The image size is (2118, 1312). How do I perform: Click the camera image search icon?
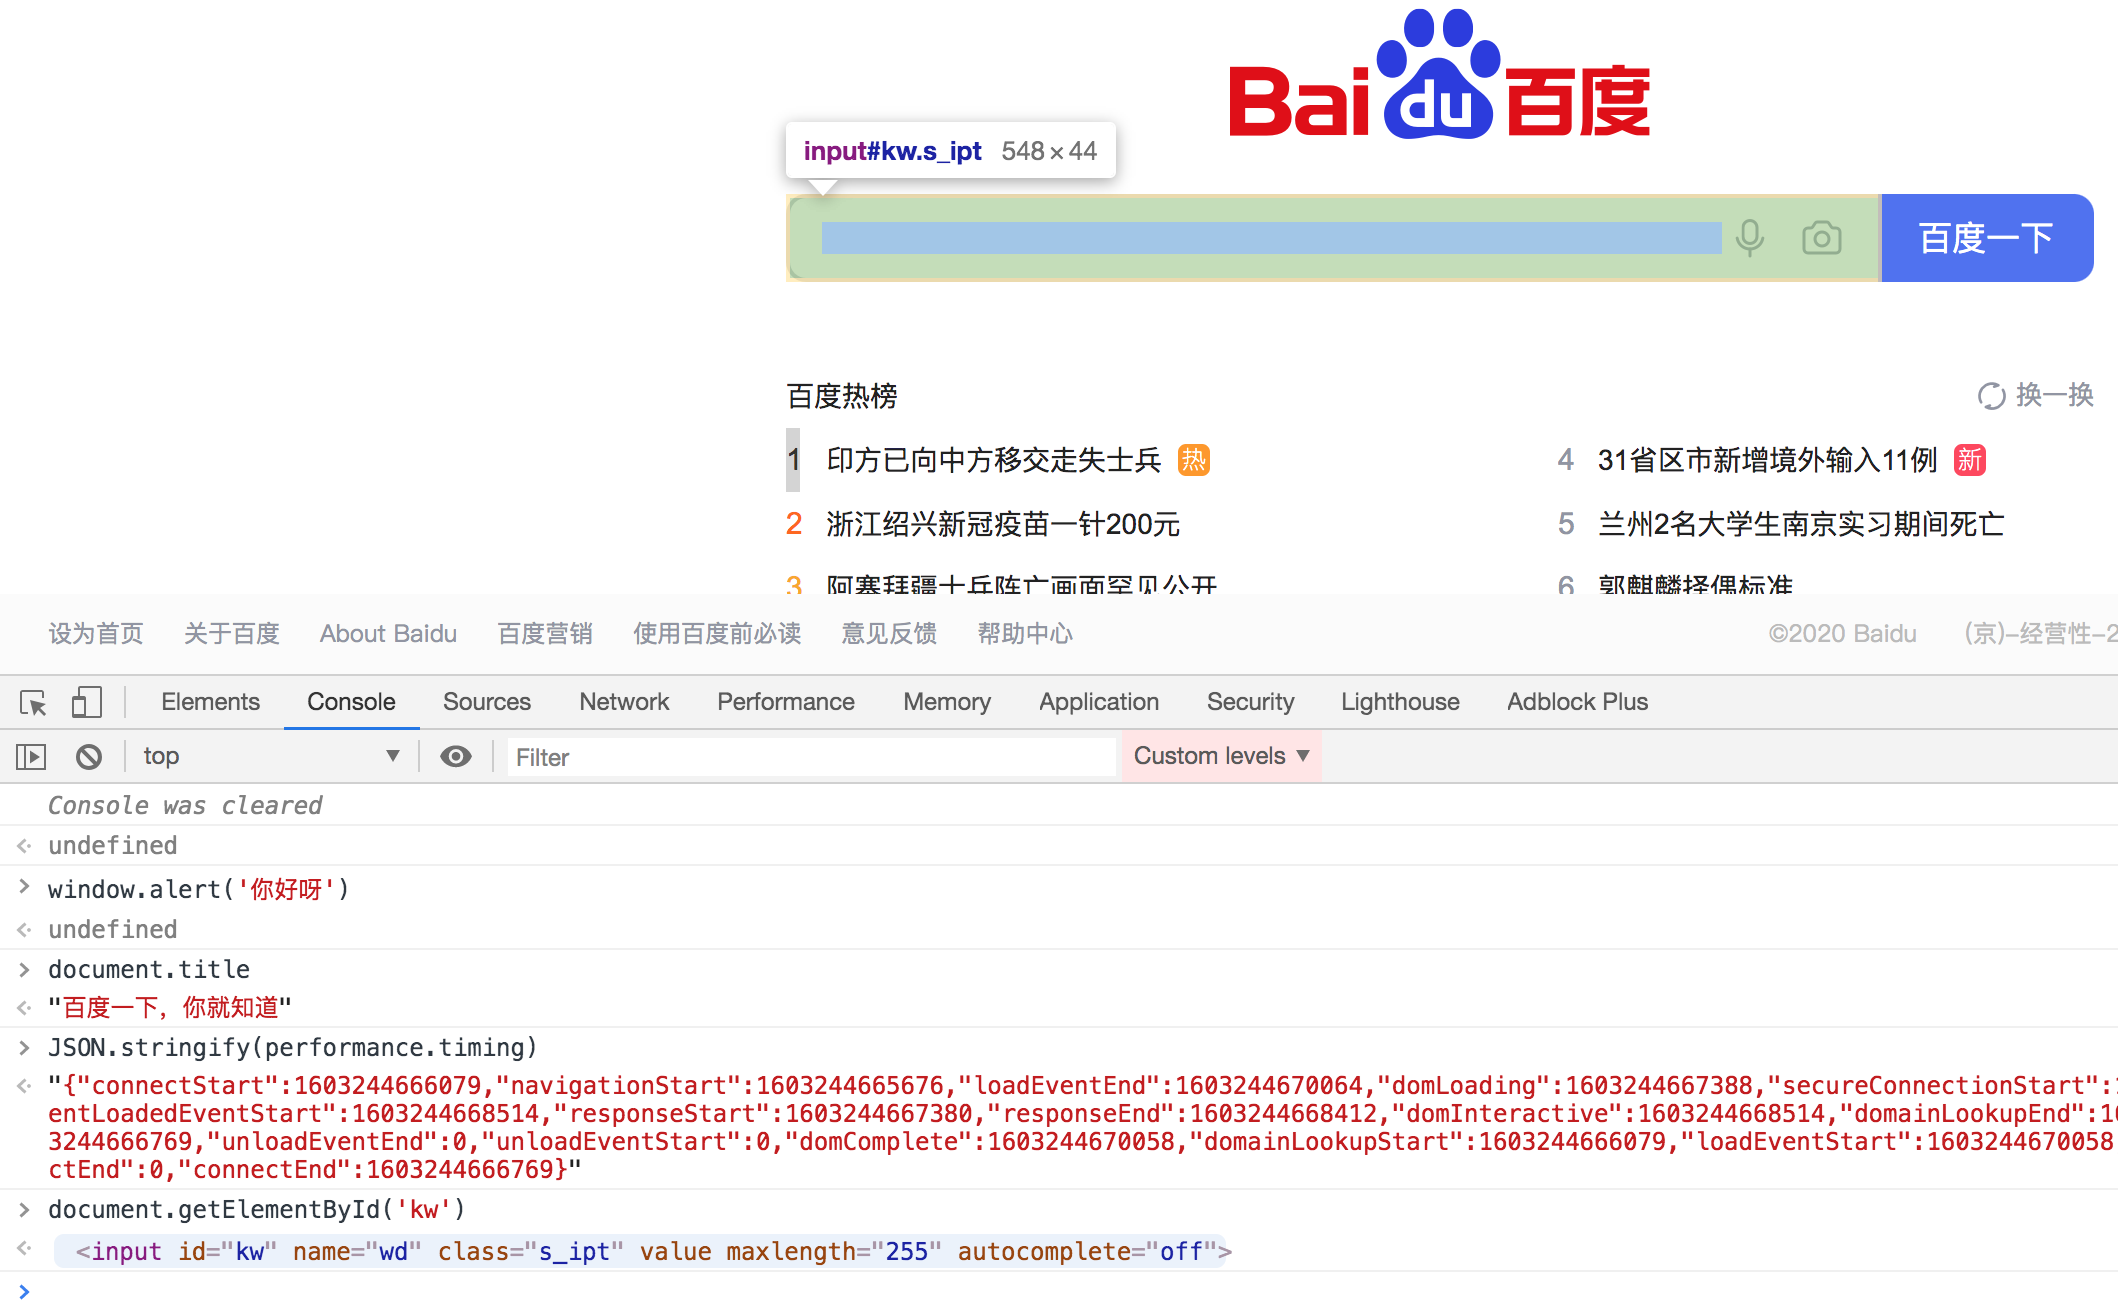click(x=1821, y=238)
